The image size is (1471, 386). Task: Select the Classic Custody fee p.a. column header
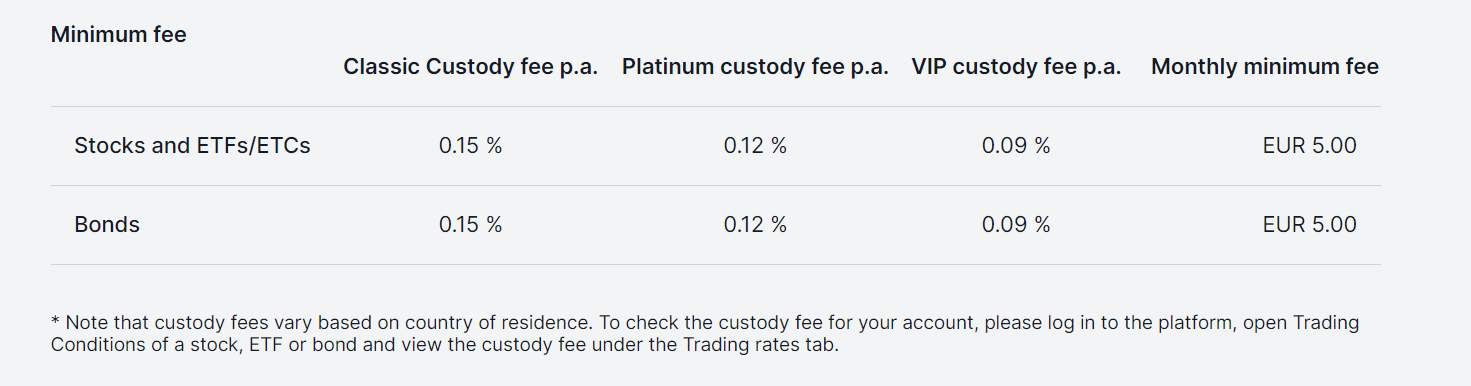(470, 67)
